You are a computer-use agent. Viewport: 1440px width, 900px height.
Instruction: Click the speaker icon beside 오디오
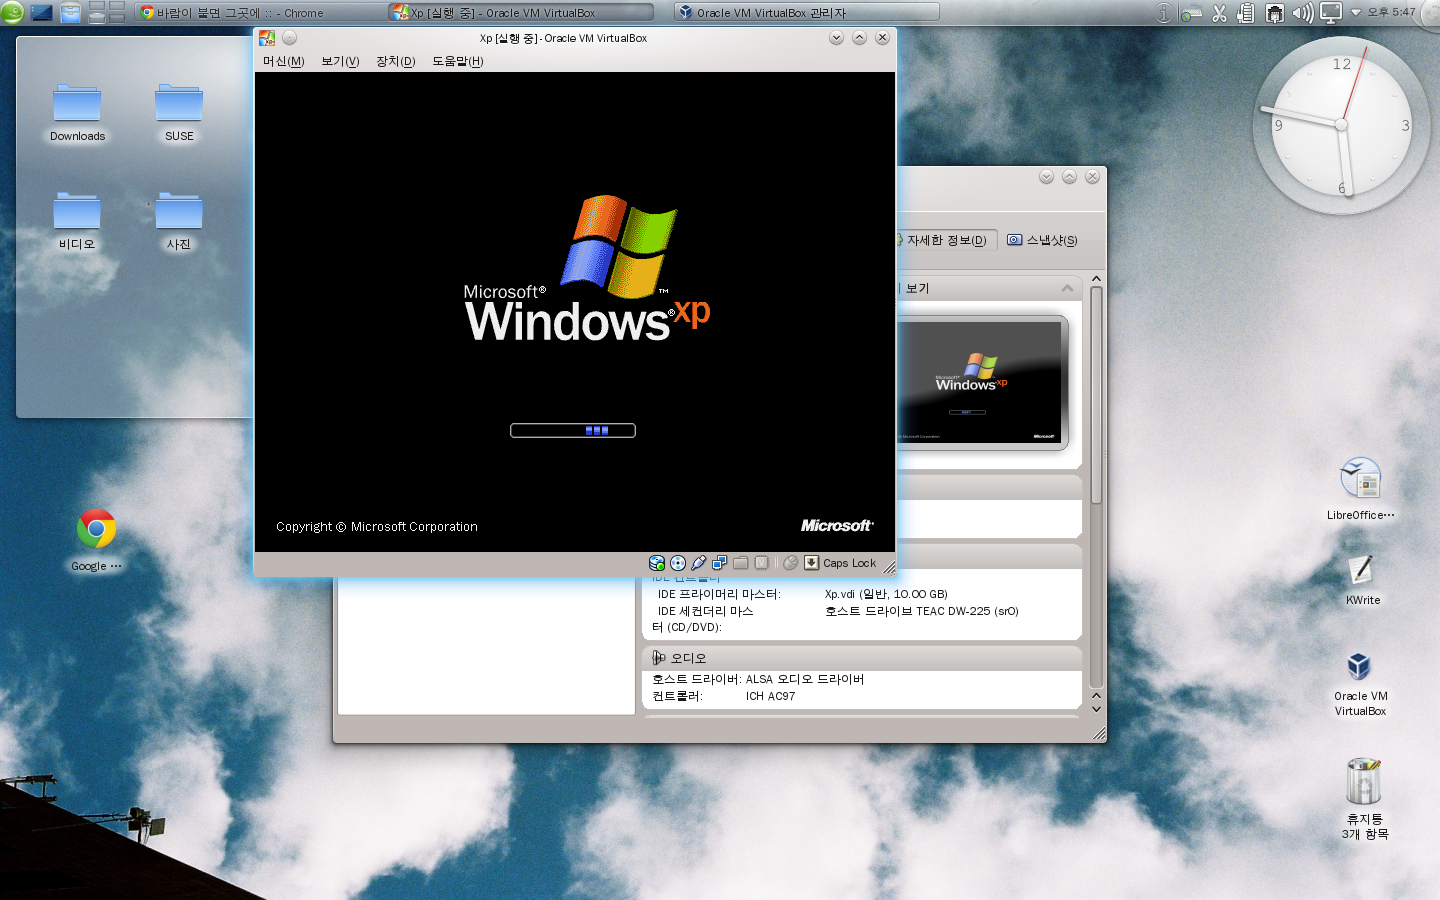pos(658,658)
